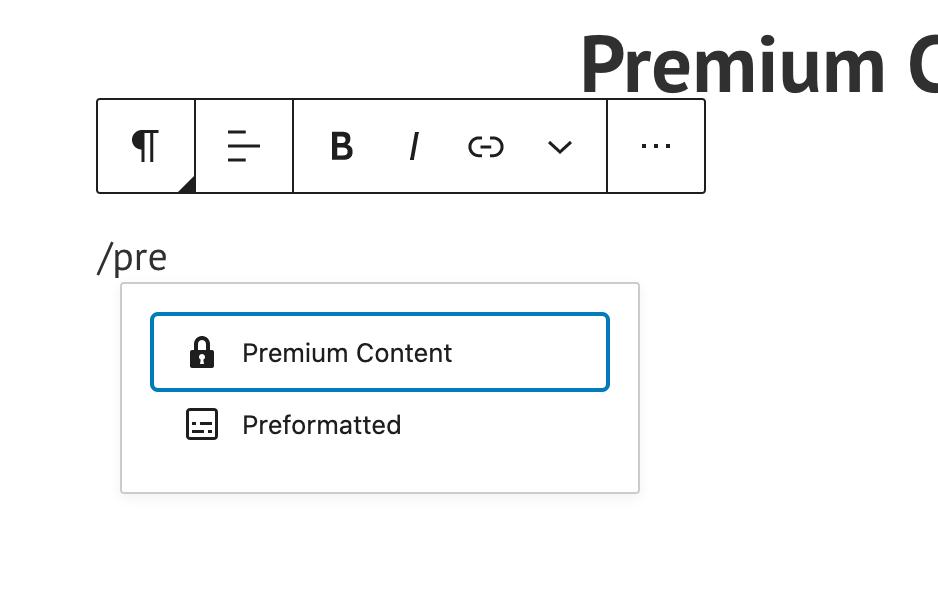Click the corner triangle on the paragraph button
The height and width of the screenshot is (602, 938).
tap(185, 183)
